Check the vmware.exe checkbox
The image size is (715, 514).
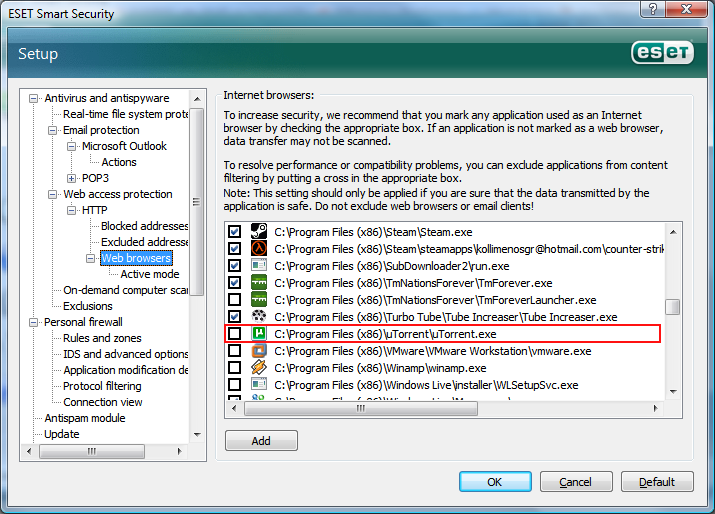(234, 351)
